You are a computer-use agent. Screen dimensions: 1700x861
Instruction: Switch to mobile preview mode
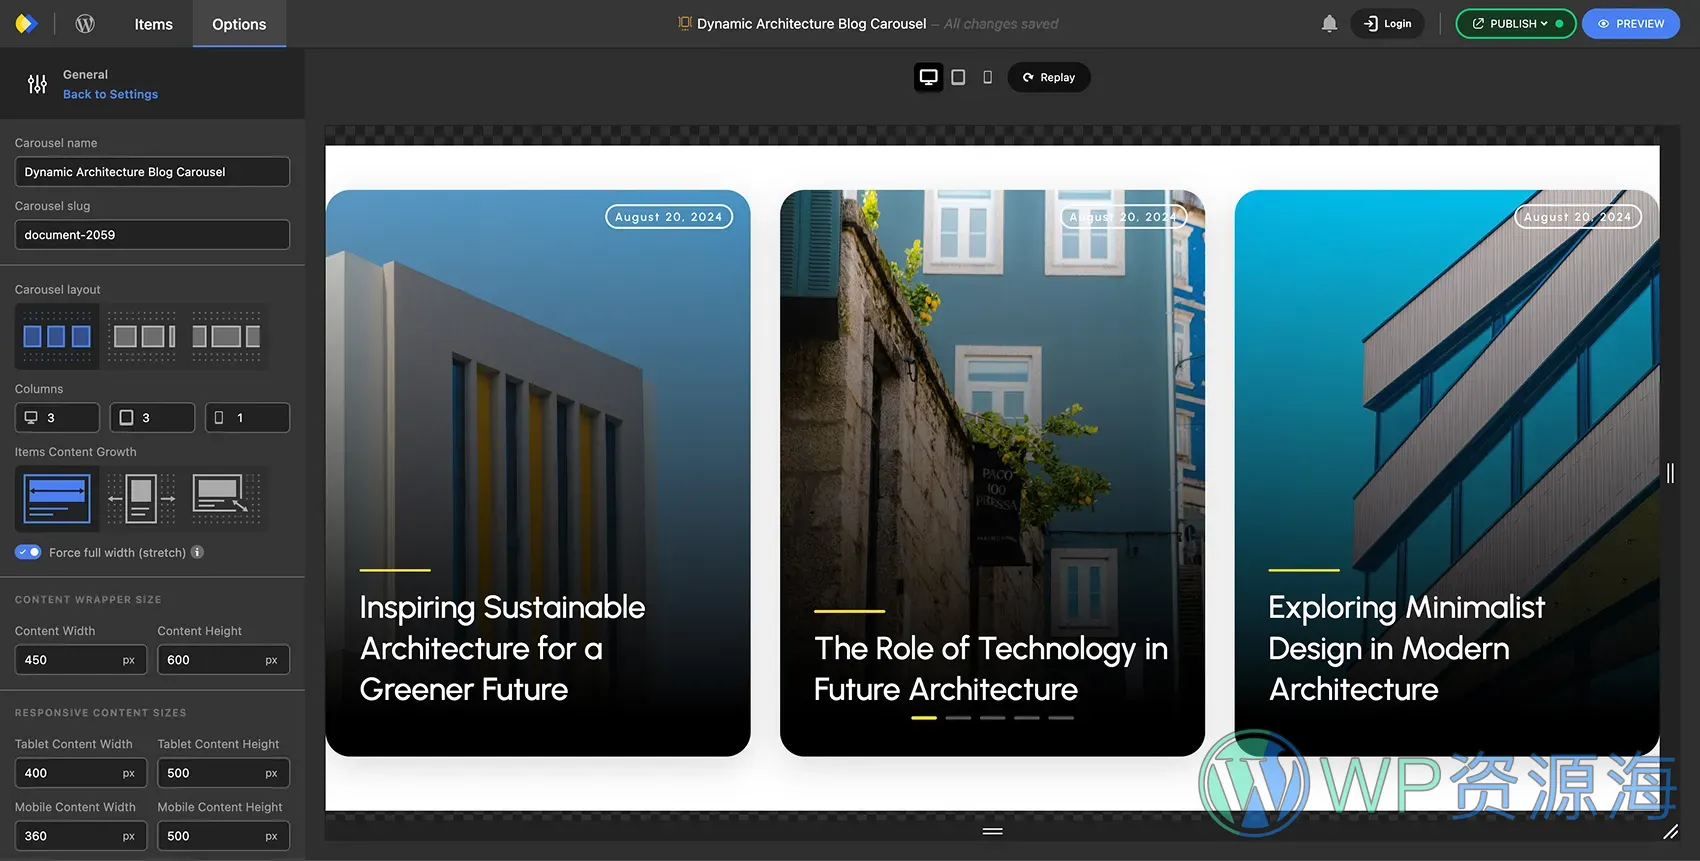[988, 77]
